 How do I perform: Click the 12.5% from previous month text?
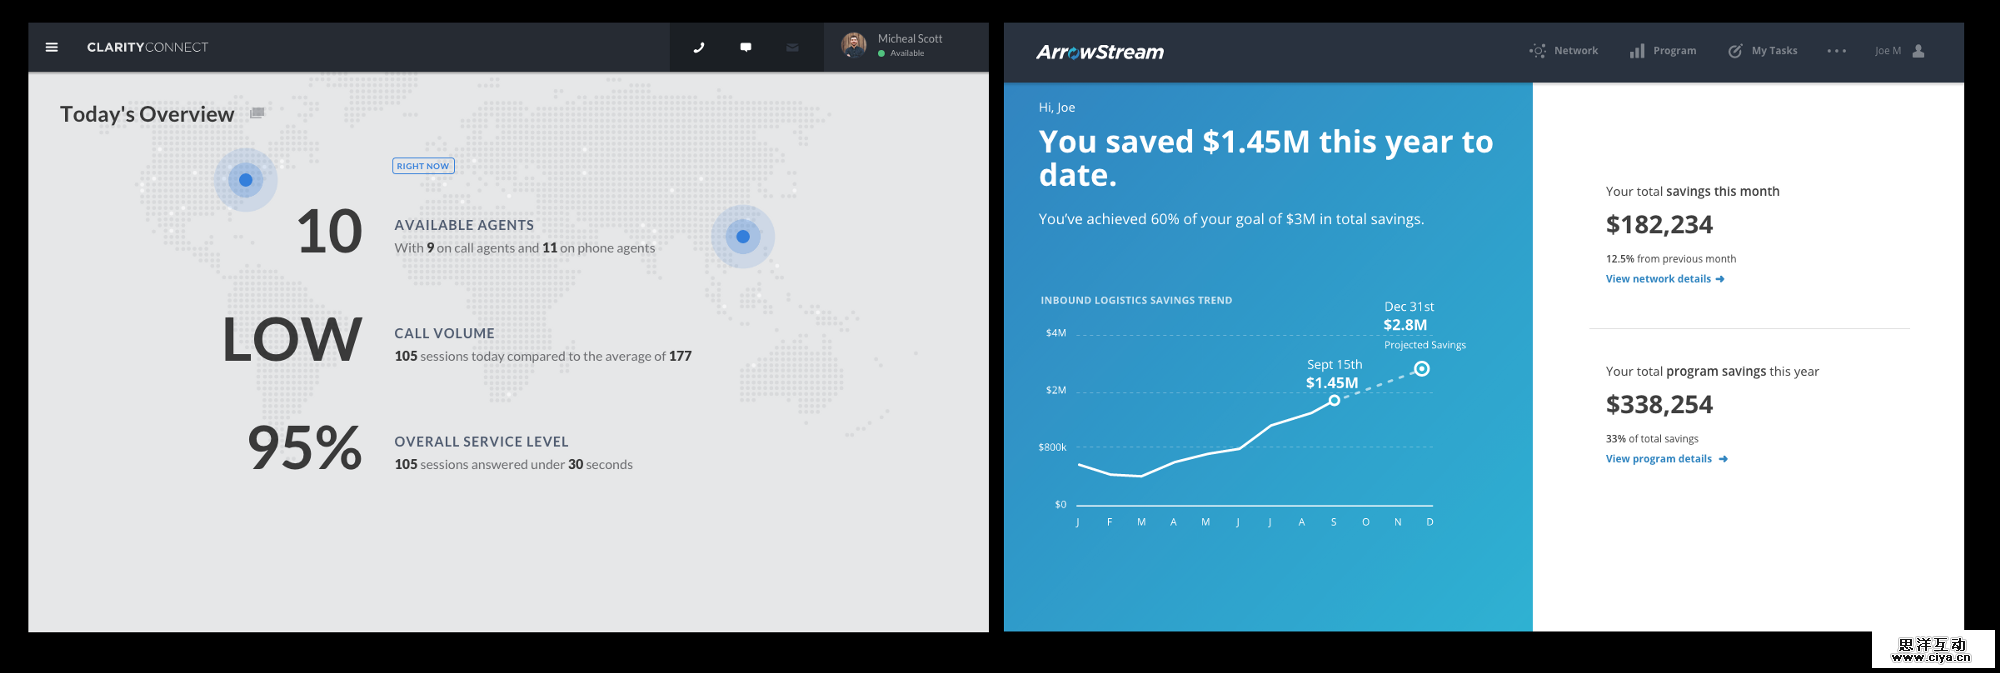1671,259
